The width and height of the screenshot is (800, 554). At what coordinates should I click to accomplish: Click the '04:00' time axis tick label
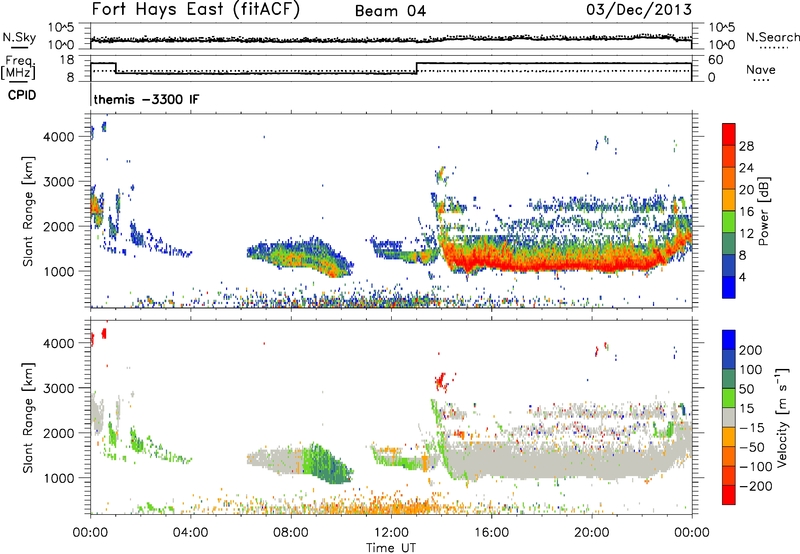click(x=191, y=533)
